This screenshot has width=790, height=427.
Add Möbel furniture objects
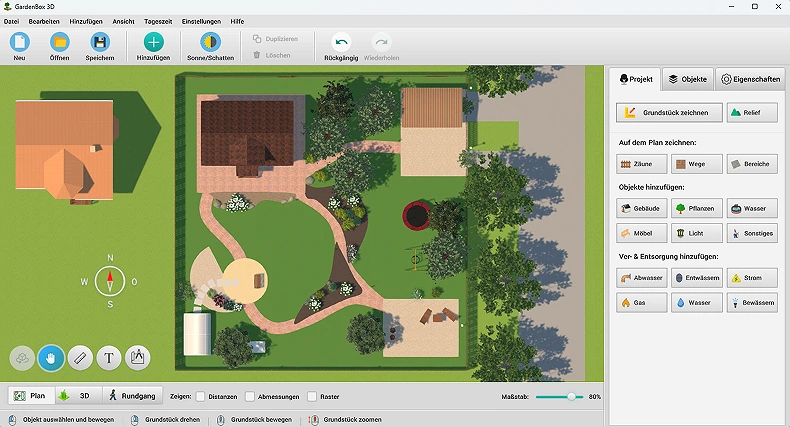641,233
